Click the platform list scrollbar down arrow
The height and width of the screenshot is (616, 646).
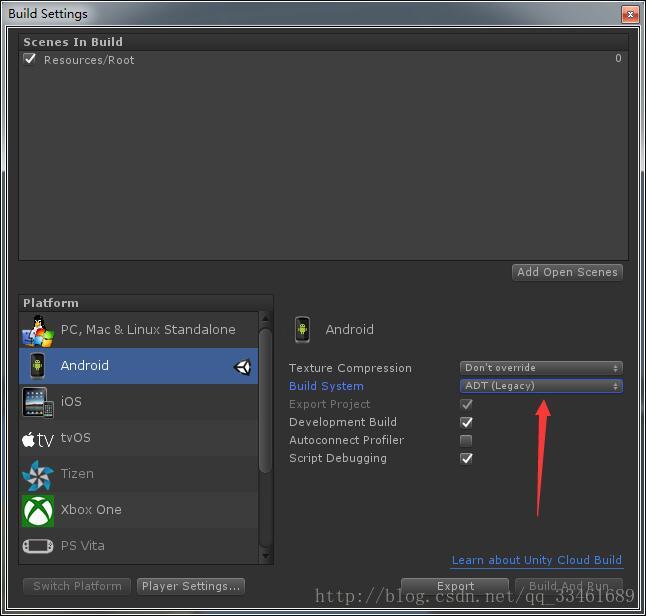point(265,557)
